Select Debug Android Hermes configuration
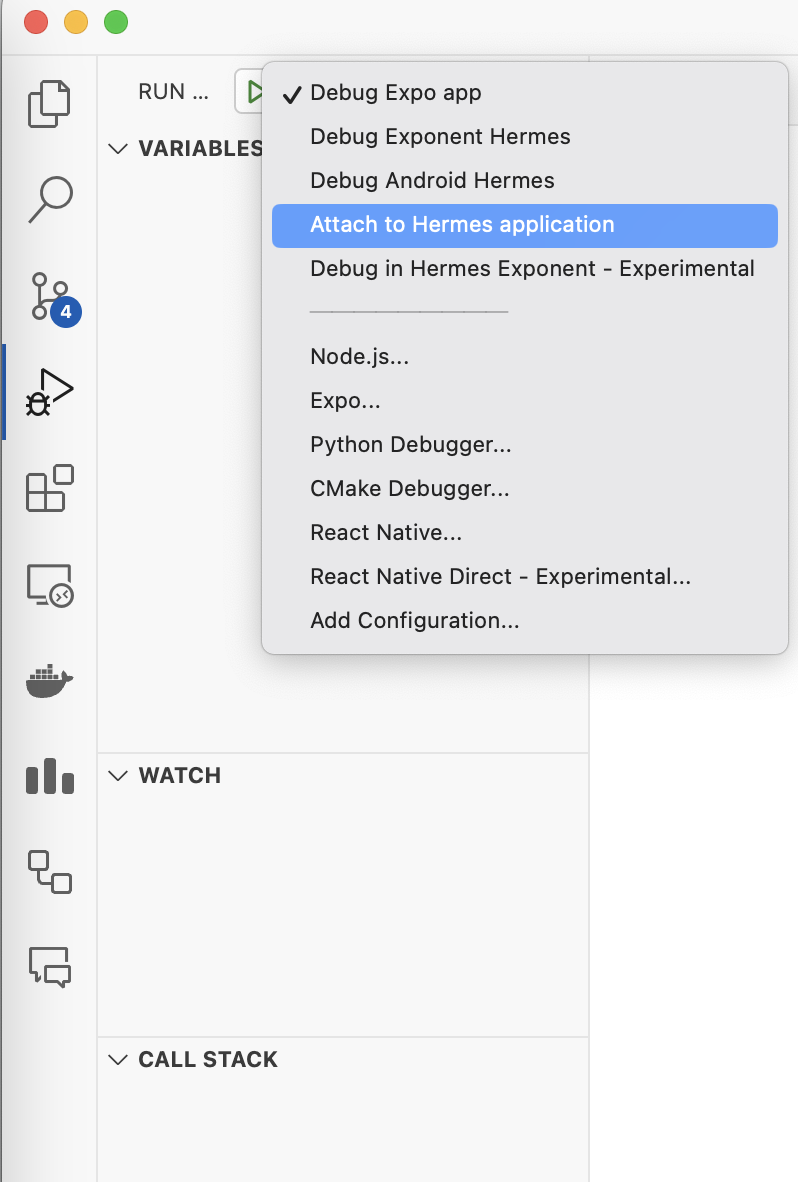The width and height of the screenshot is (798, 1182). tap(524, 181)
